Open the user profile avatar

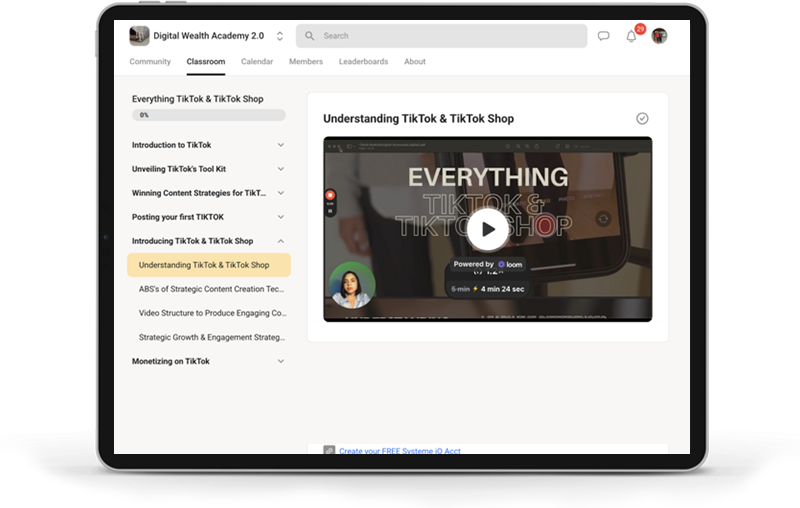click(x=659, y=36)
